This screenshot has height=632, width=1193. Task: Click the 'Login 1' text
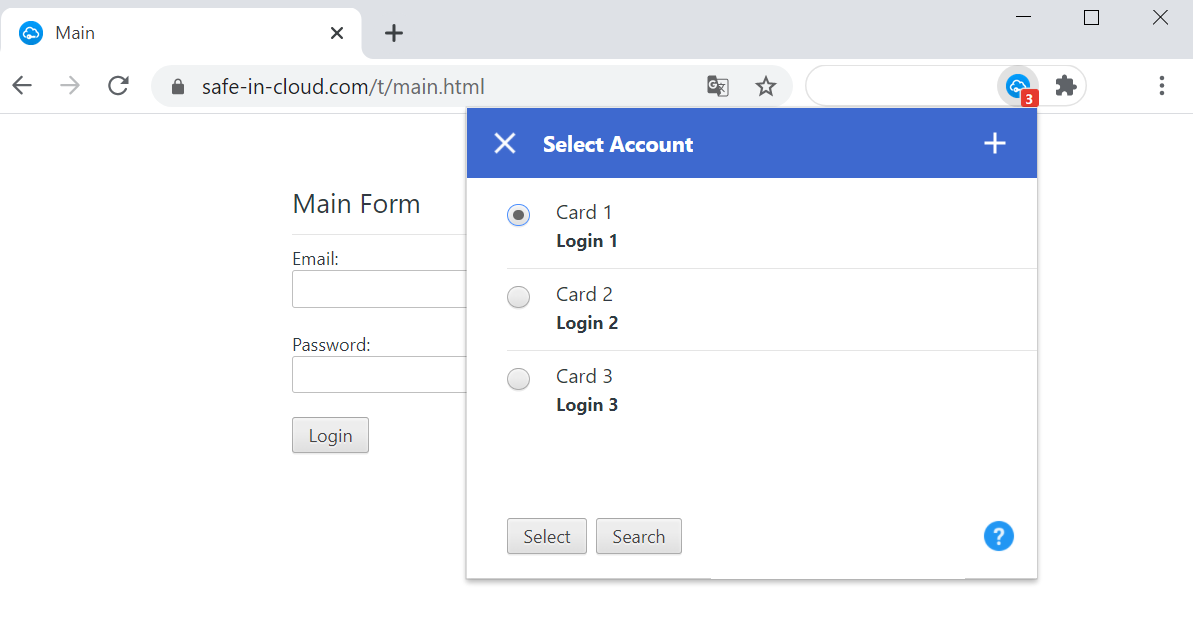pyautogui.click(x=587, y=241)
